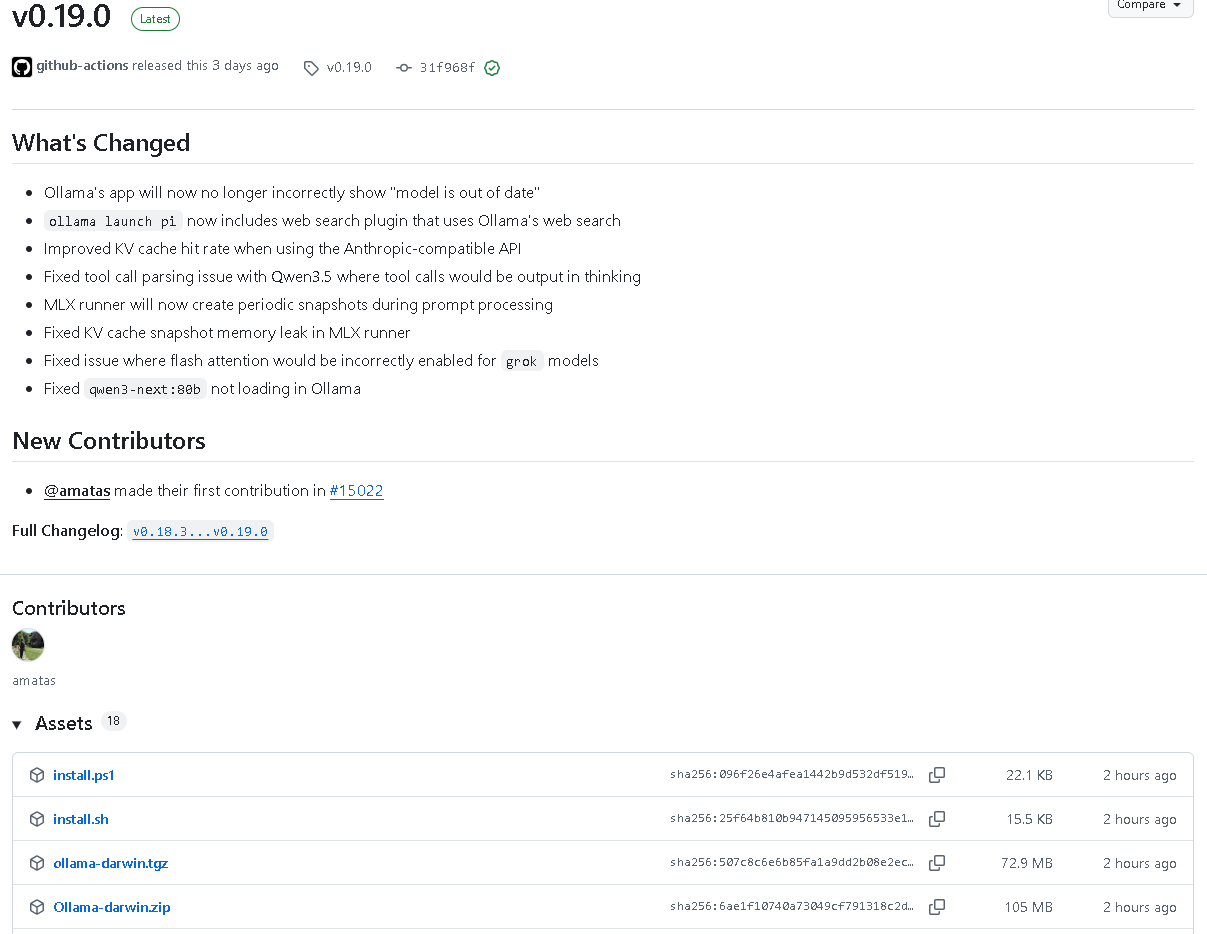Click the commit icon beside 31f968f
Viewport: 1207px width, 934px height.
point(404,68)
